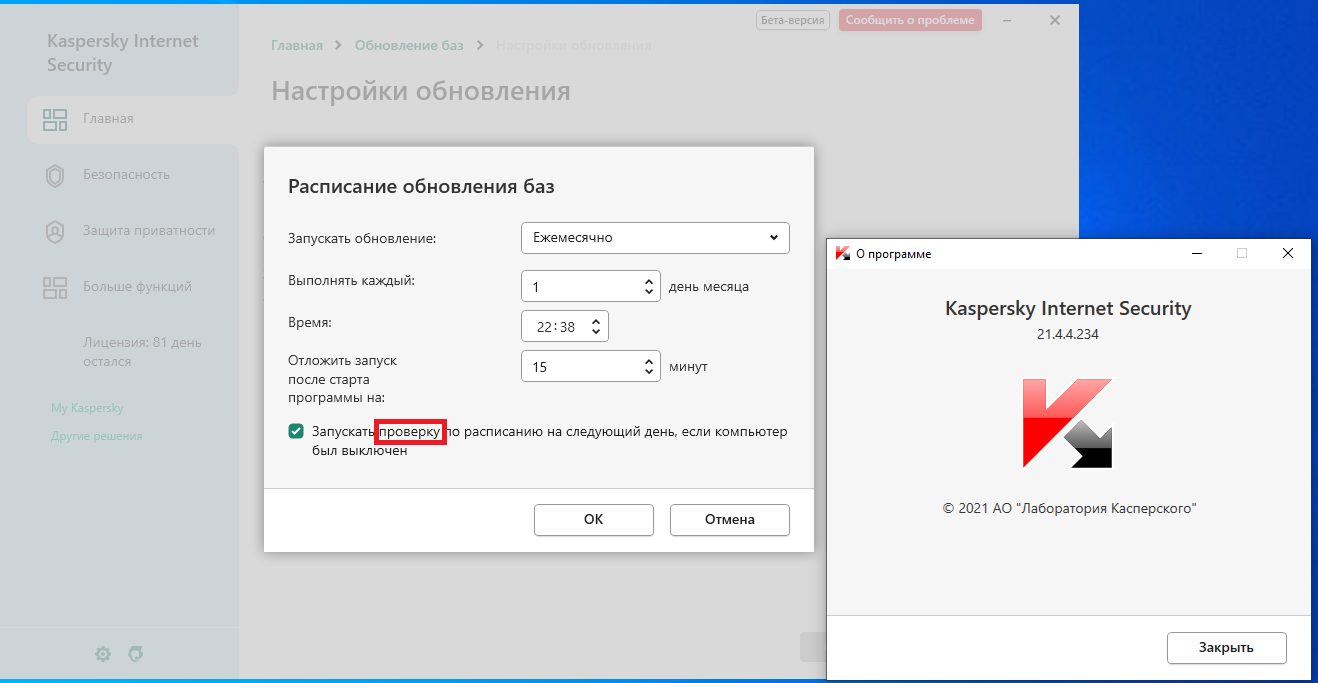Decrease the минут delay with down arrow
Screen dimensions: 1318x683
(649, 372)
